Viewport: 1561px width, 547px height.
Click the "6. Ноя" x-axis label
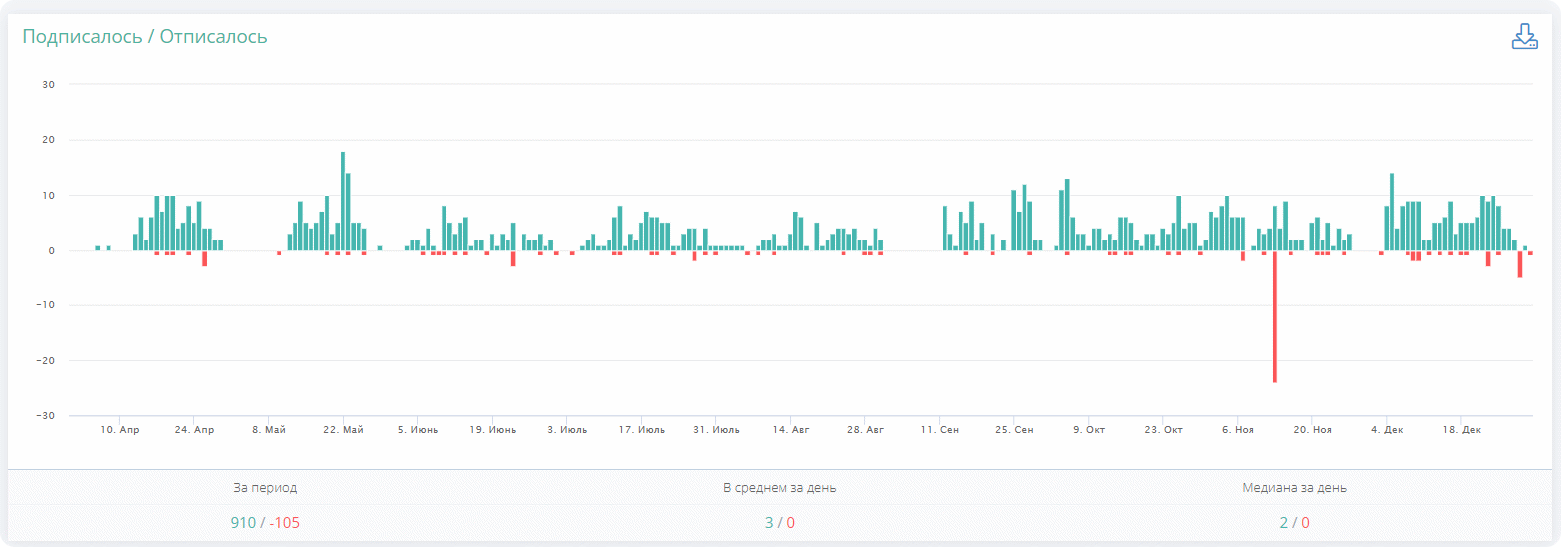[1237, 430]
